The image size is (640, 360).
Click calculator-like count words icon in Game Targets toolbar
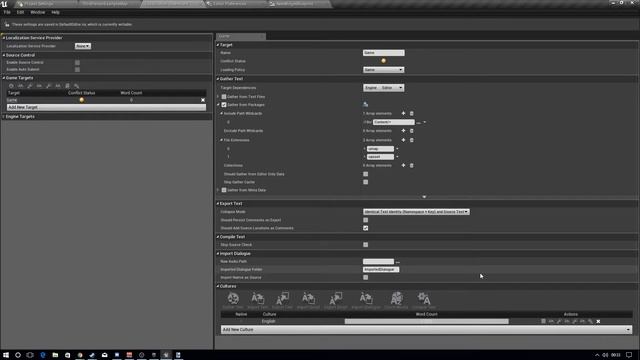pos(67,86)
